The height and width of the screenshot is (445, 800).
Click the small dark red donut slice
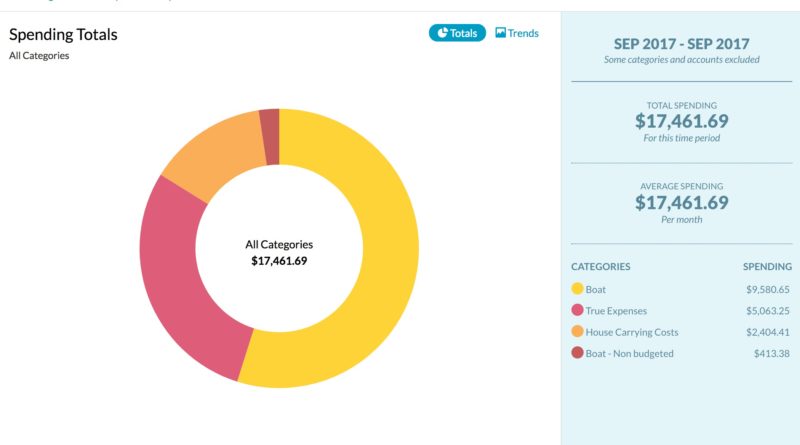(269, 123)
